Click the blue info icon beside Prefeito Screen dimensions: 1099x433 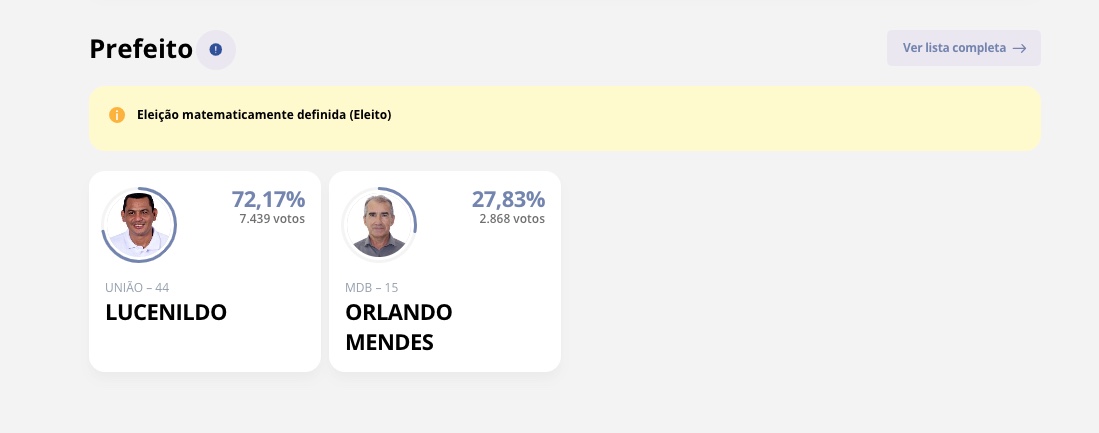pos(216,49)
